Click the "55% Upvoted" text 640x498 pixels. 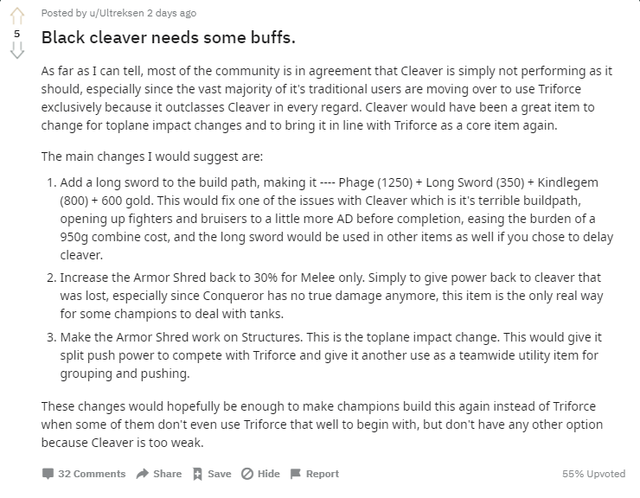pos(592,474)
